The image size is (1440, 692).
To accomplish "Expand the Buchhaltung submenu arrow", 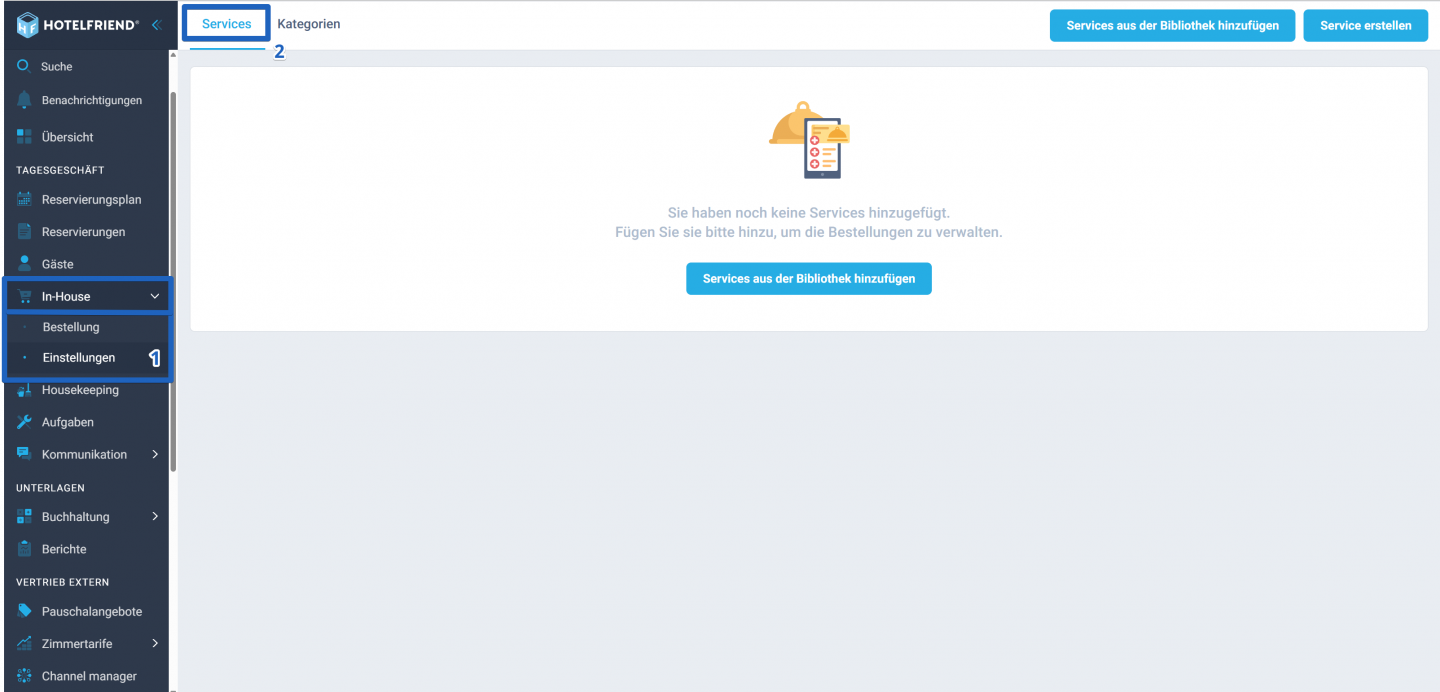I will (155, 517).
